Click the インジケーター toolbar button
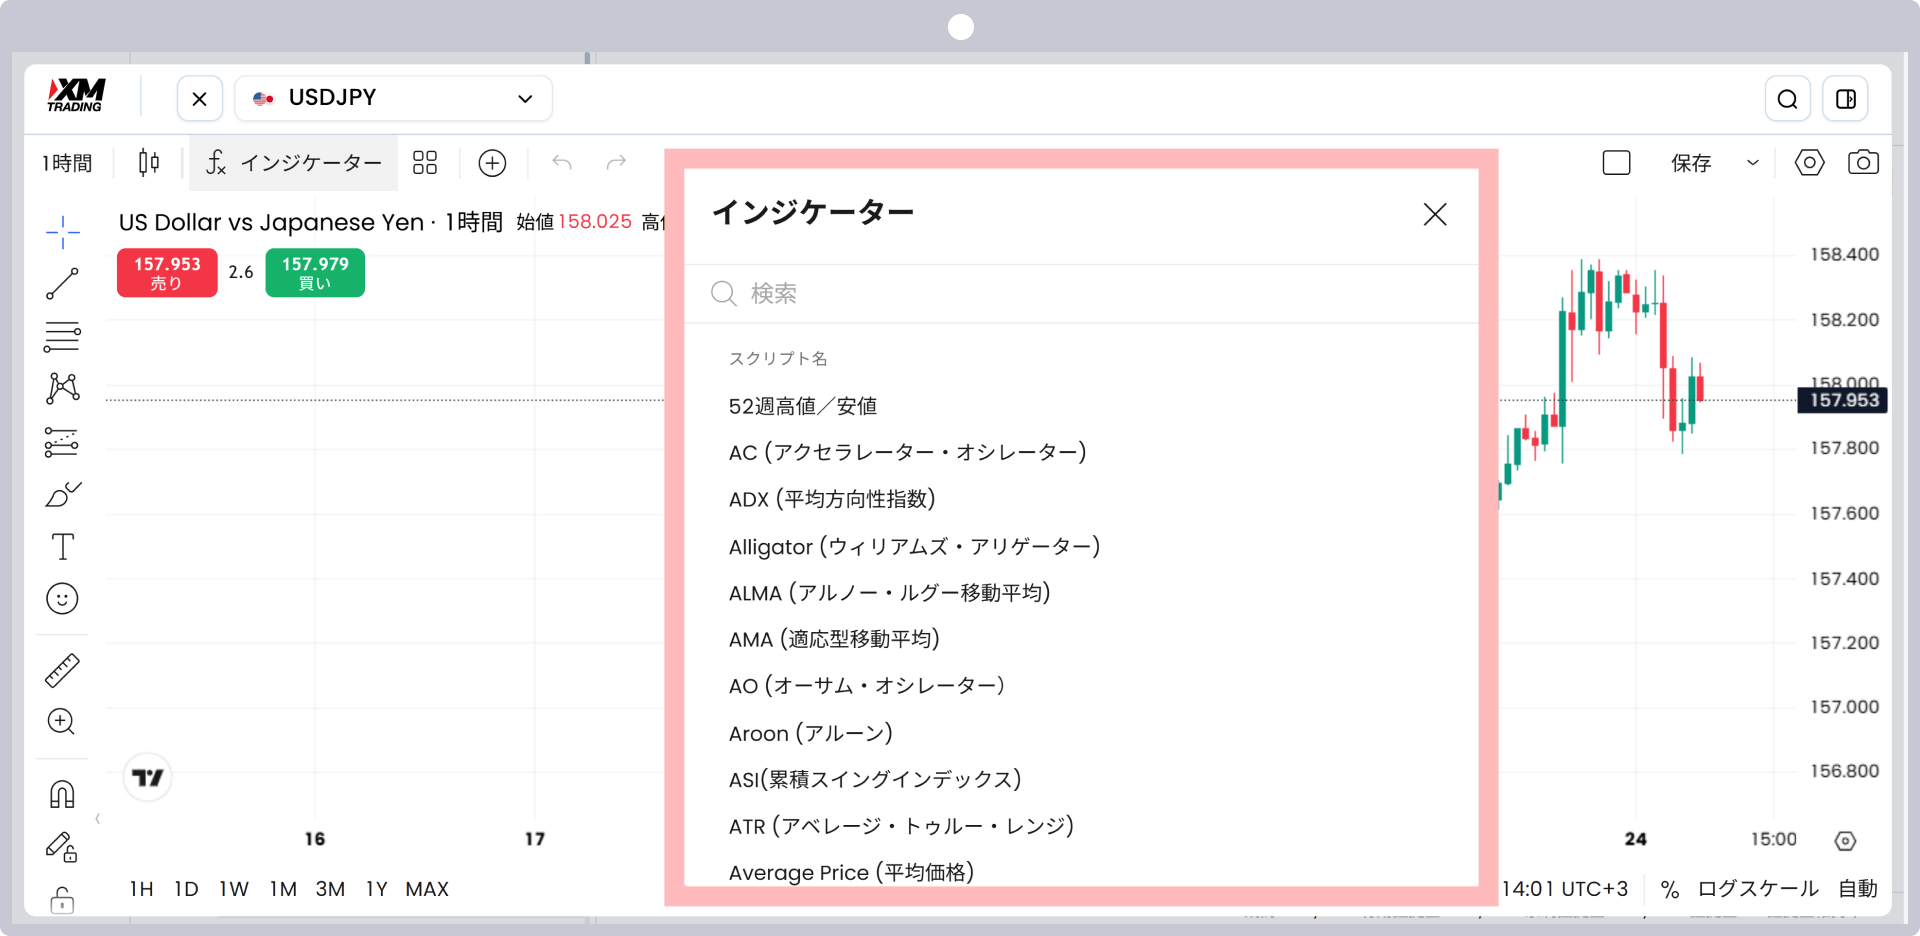The height and width of the screenshot is (936, 1920). 294,163
